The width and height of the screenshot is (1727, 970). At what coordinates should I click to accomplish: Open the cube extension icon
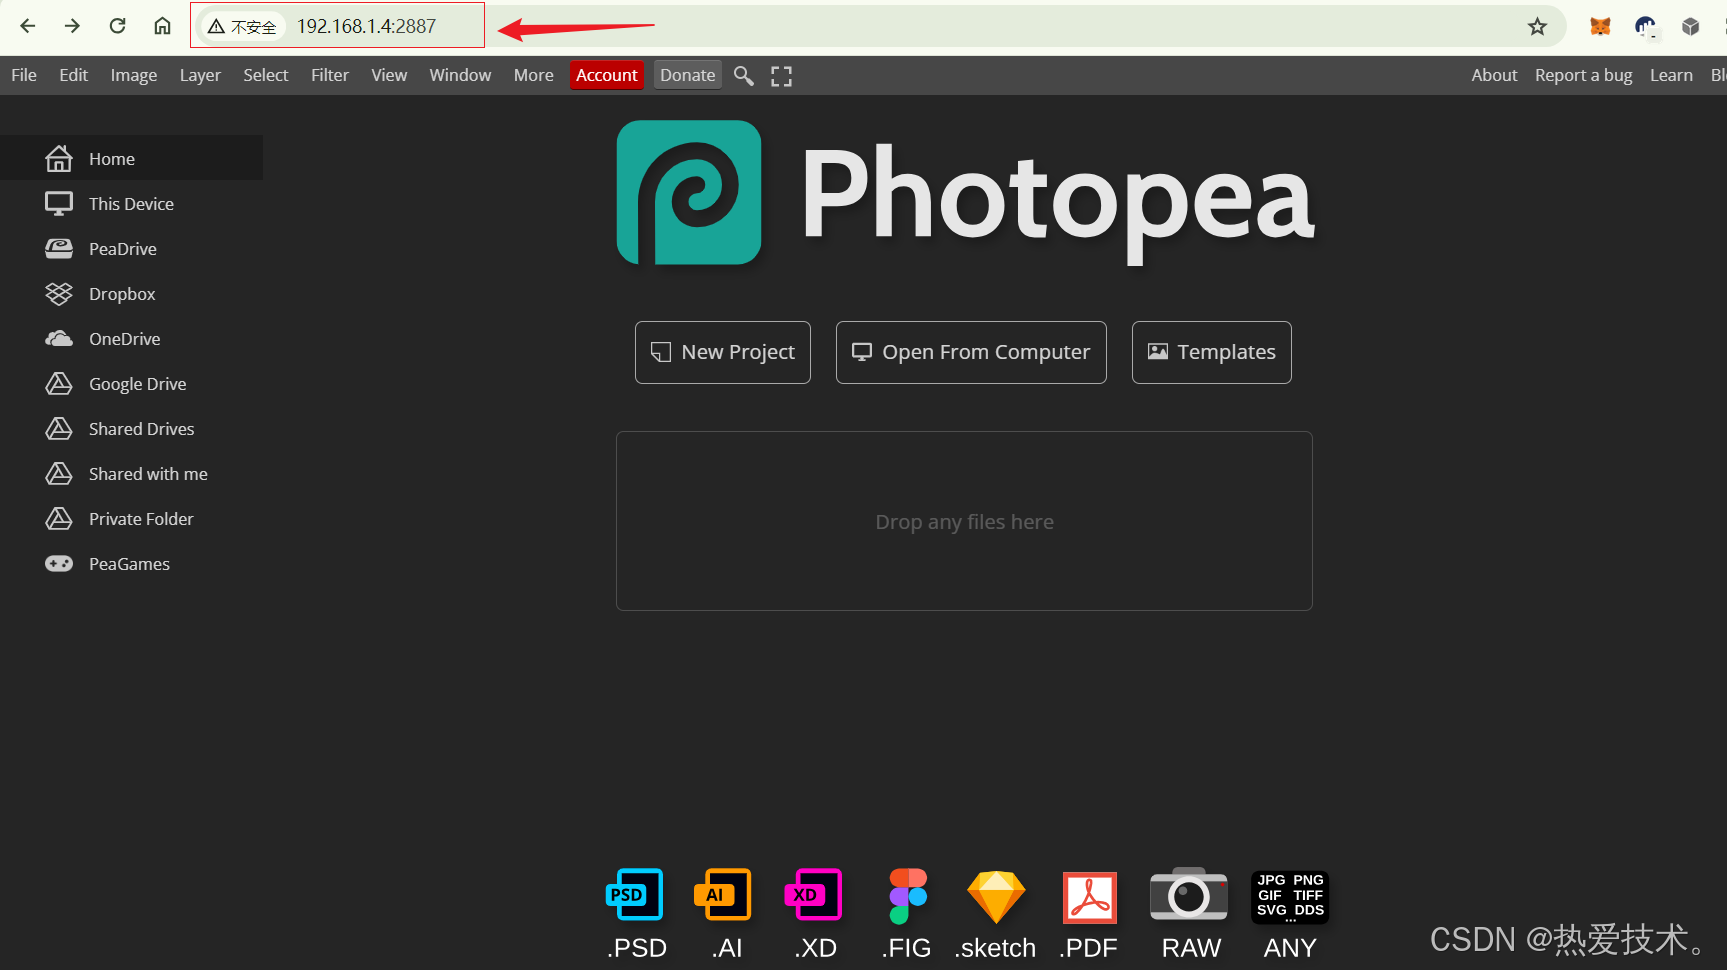coord(1690,27)
